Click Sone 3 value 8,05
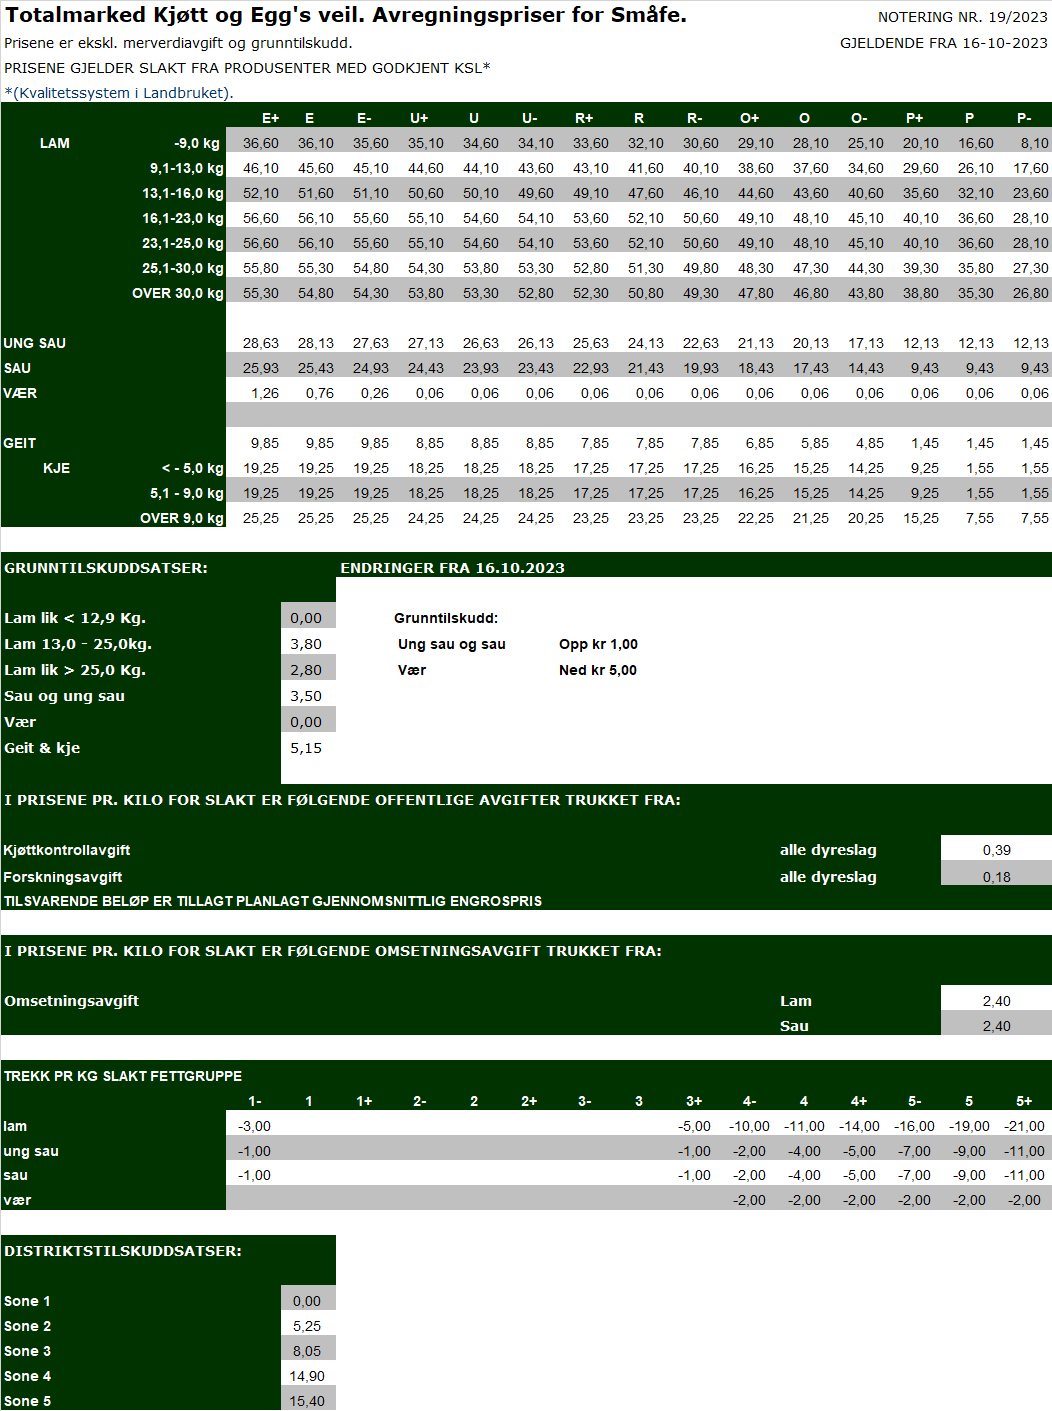Image resolution: width=1052 pixels, height=1411 pixels. pyautogui.click(x=307, y=1351)
